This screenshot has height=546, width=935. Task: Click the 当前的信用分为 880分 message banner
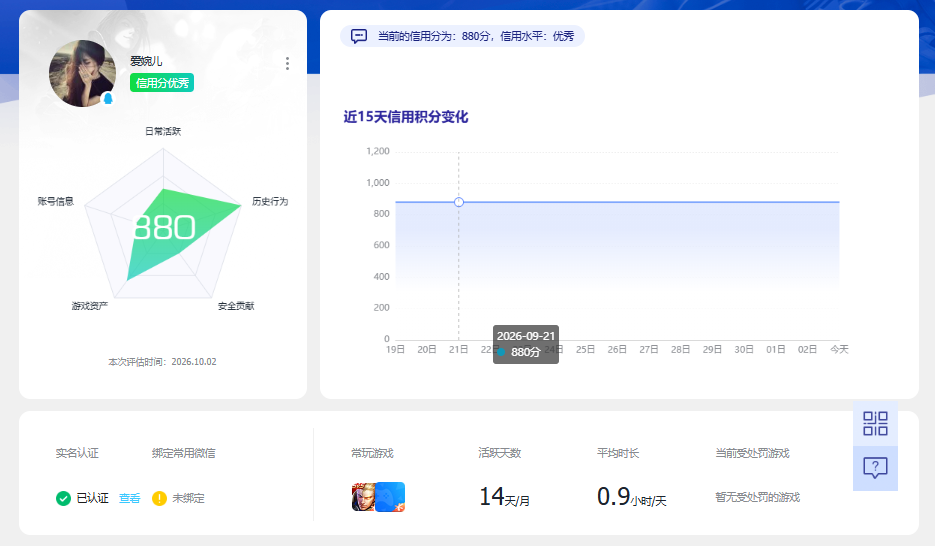coord(462,36)
